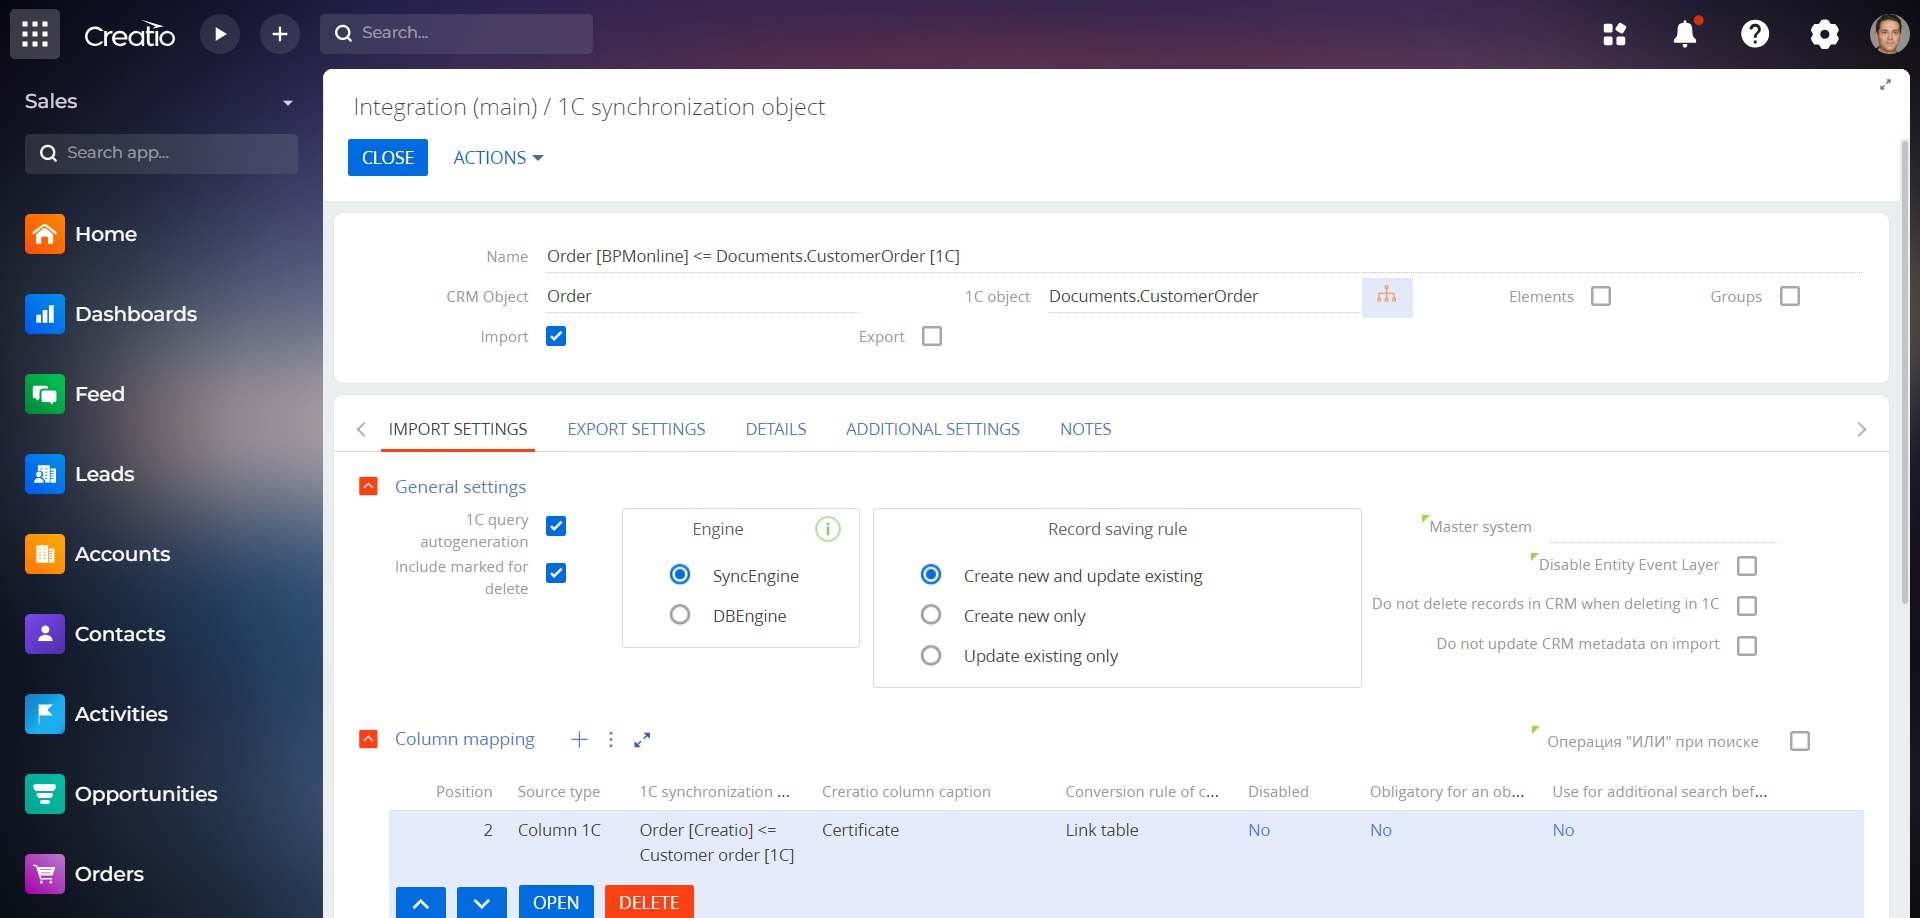Select the DBEngine radio button
The height and width of the screenshot is (918, 1920).
tap(680, 615)
